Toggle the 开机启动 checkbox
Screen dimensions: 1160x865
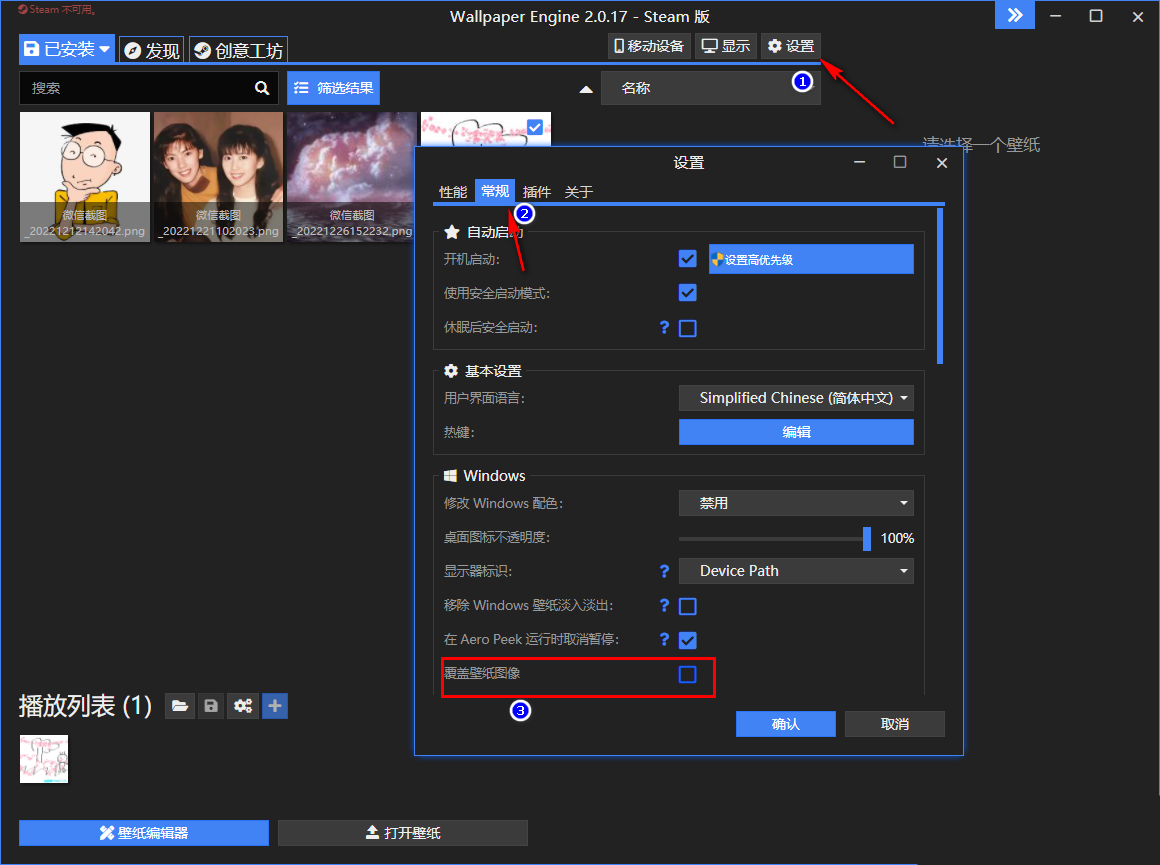[x=687, y=259]
